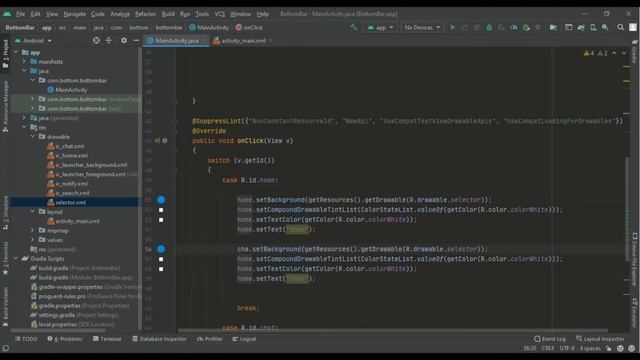Open the TODO tool window button

coord(26,339)
